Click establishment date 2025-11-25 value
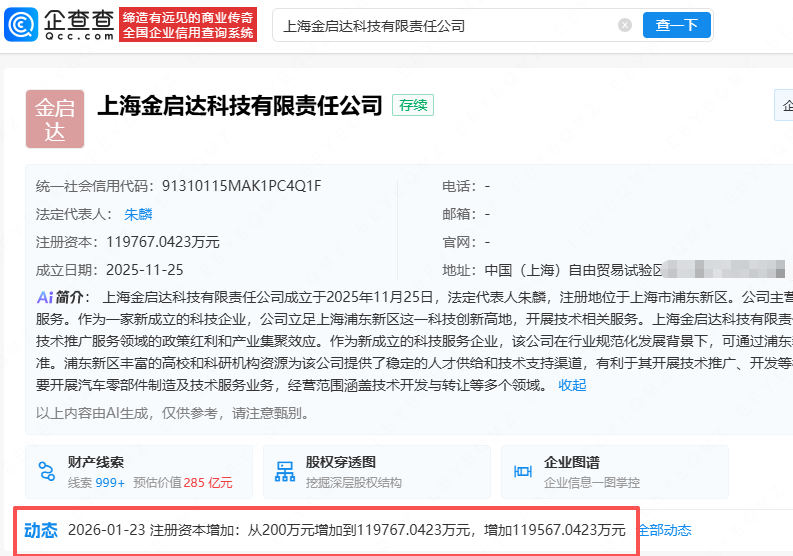Screen dimensions: 793x556 click(145, 270)
